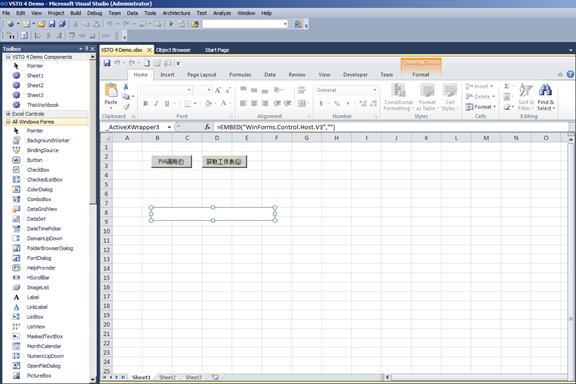This screenshot has height=384, width=576.
Task: Click the percent style icon
Action: tap(337, 104)
